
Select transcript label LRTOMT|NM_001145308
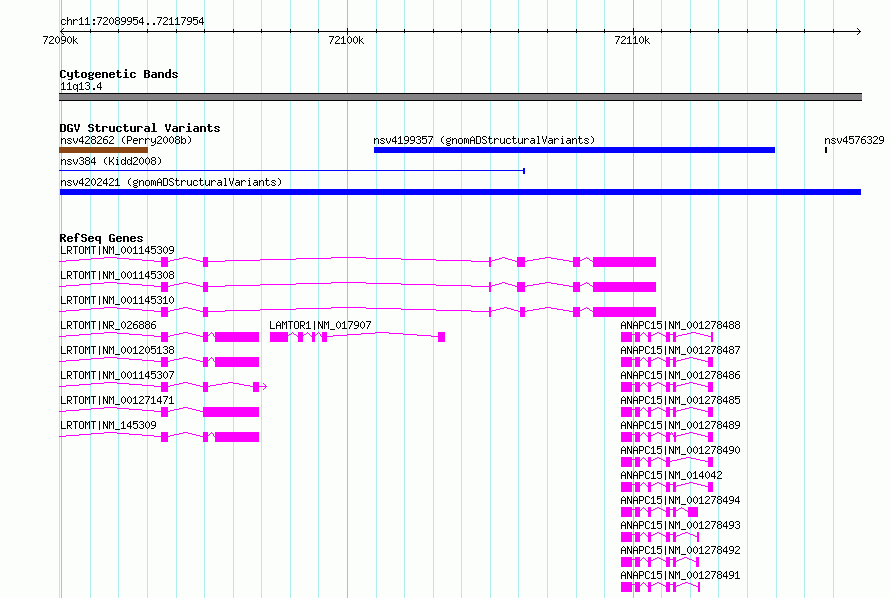117,275
